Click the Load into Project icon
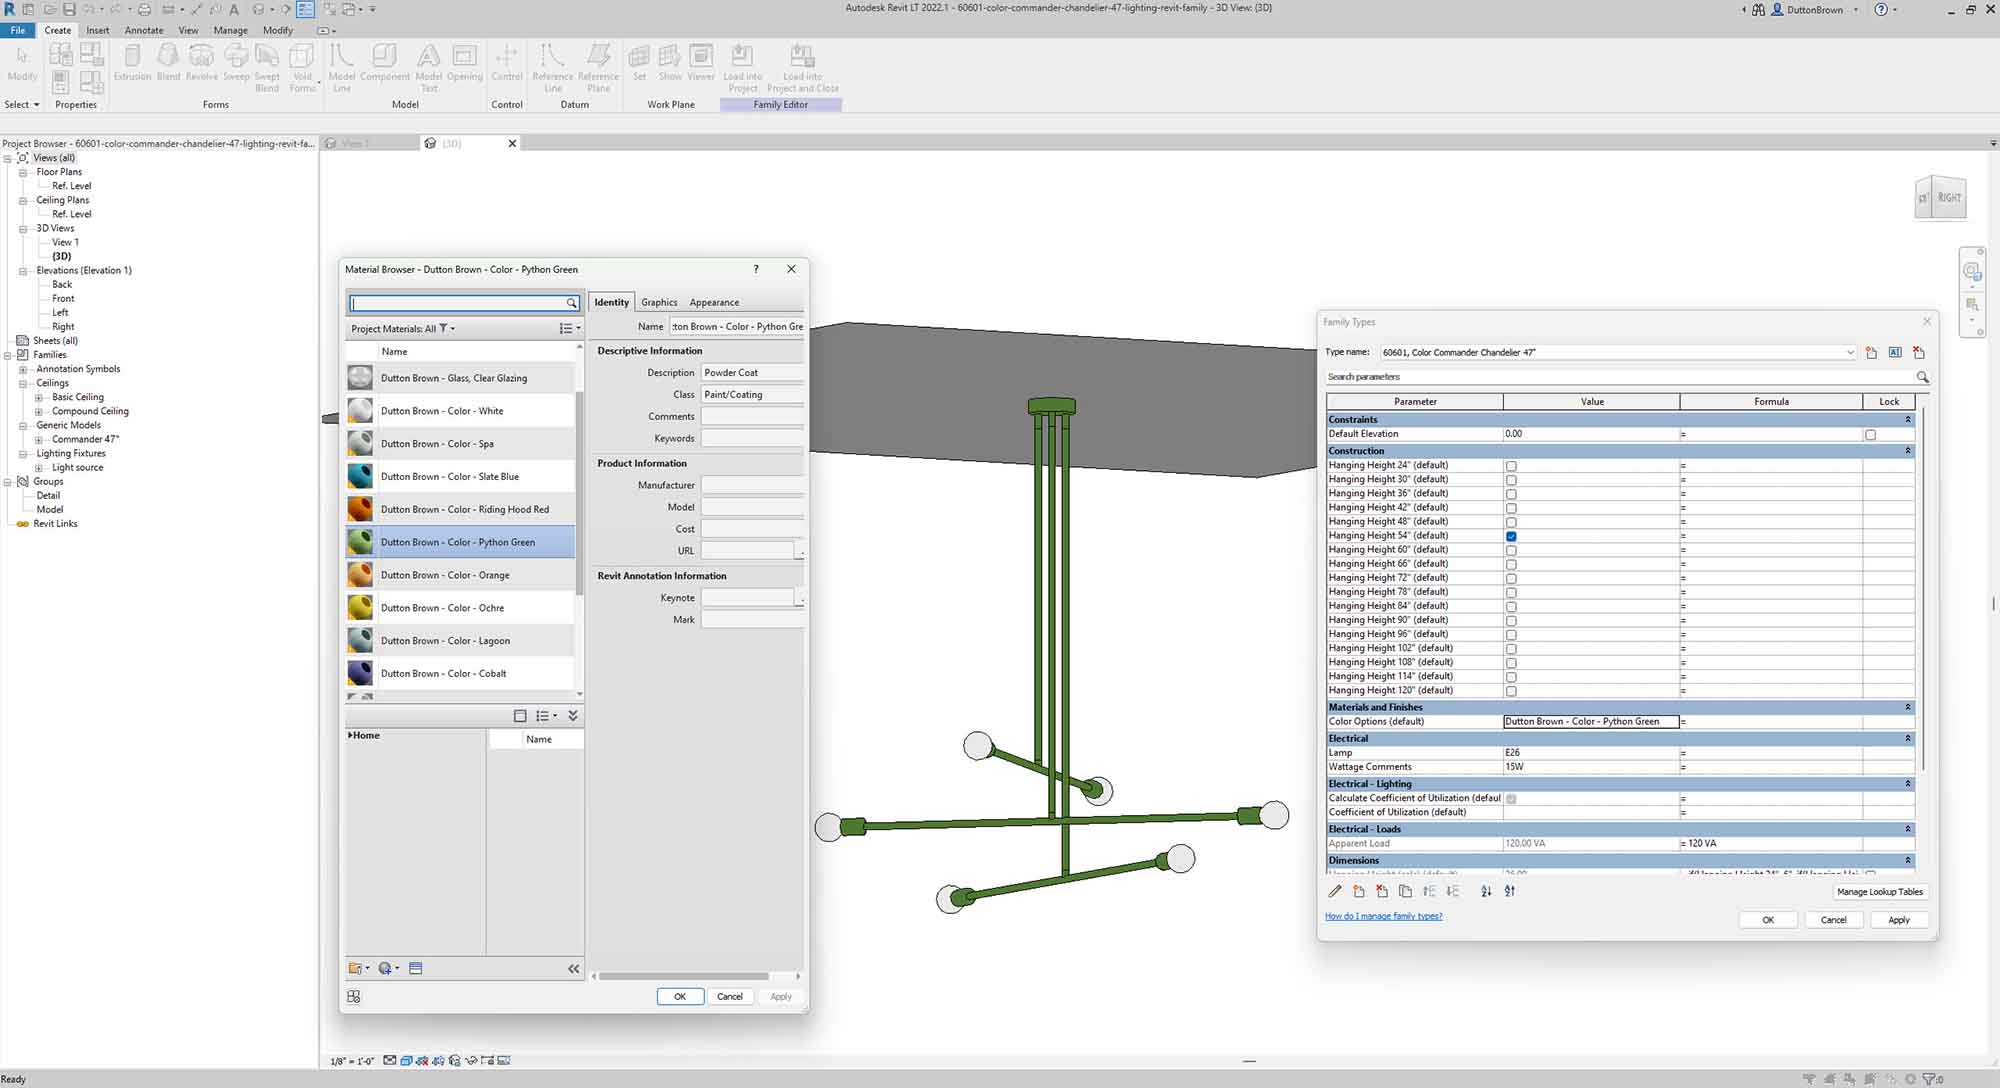The width and height of the screenshot is (2000, 1088). click(742, 66)
